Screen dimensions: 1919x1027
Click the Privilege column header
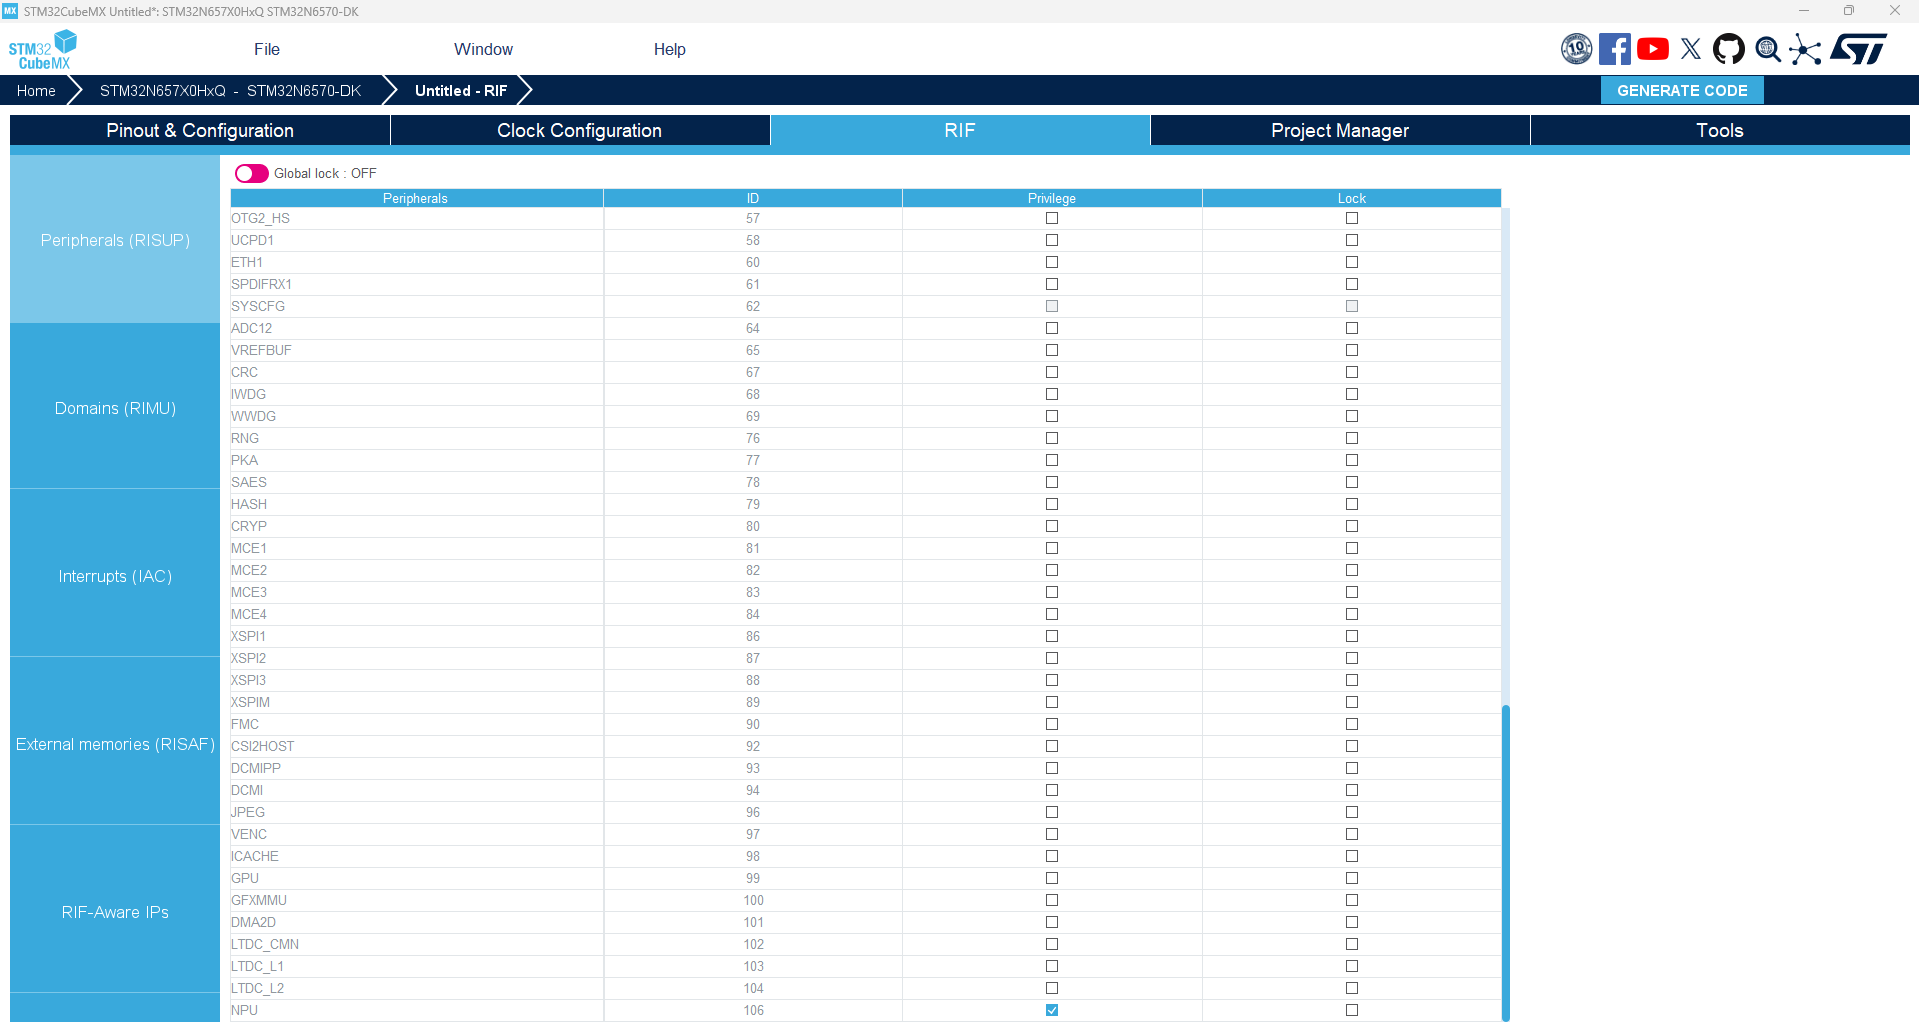(x=1052, y=198)
